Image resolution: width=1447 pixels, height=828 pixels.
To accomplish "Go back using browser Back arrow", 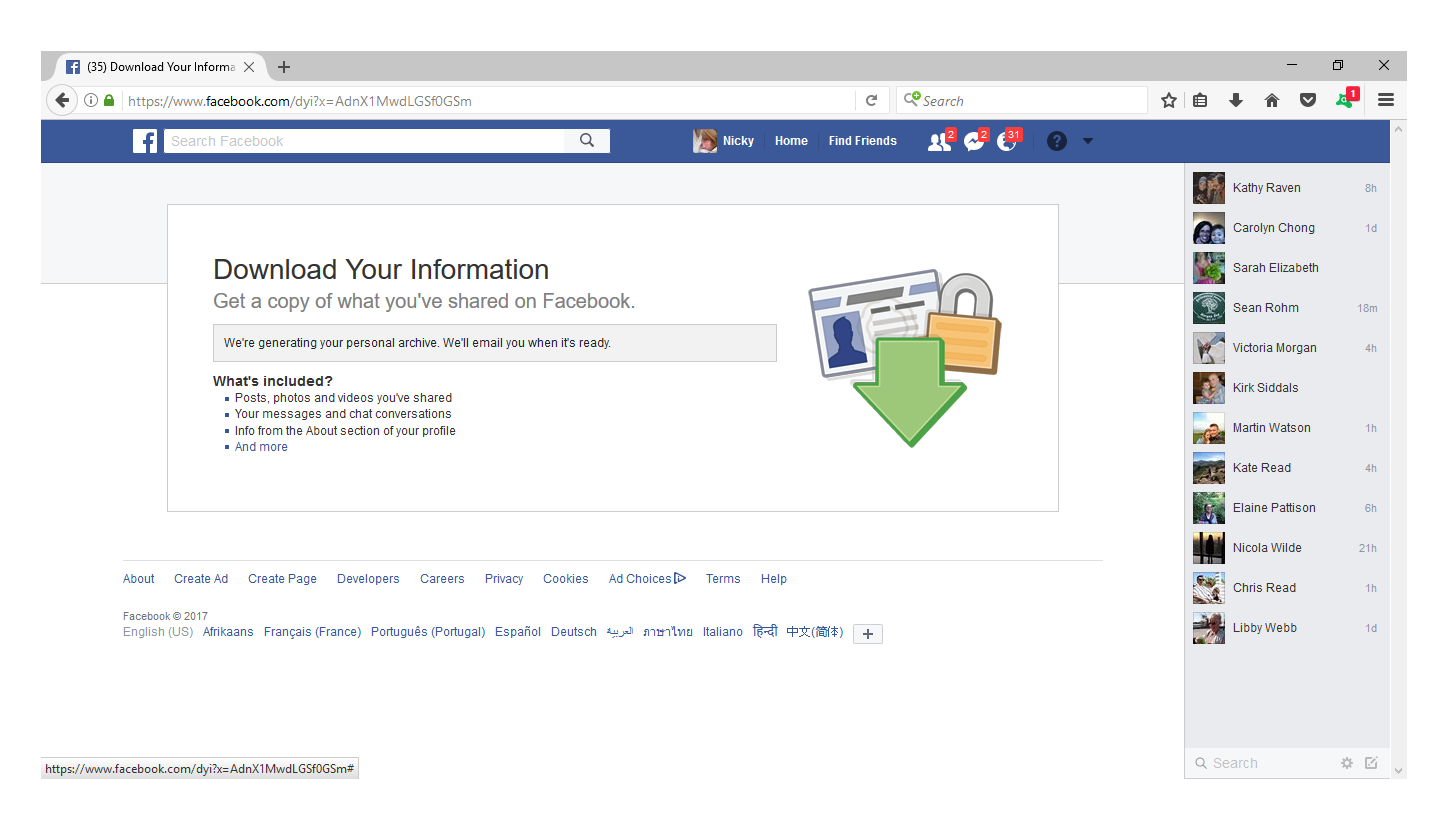I will pos(62,100).
